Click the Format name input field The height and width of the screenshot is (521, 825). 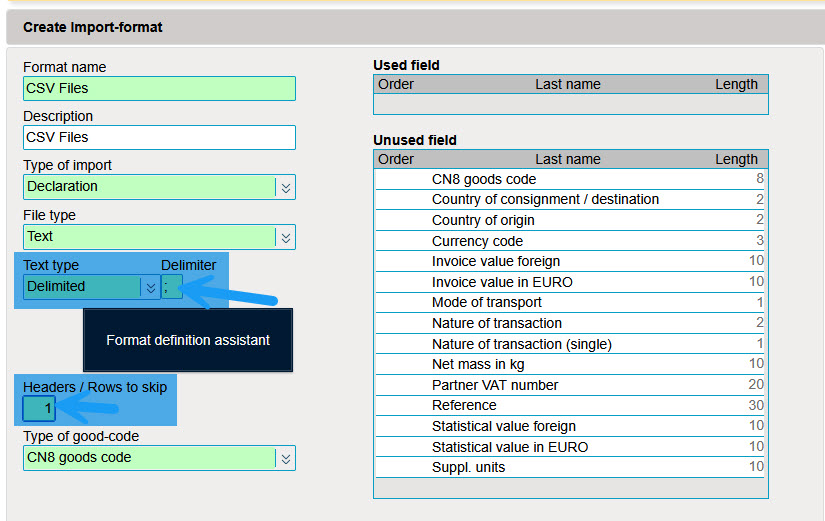tap(159, 88)
